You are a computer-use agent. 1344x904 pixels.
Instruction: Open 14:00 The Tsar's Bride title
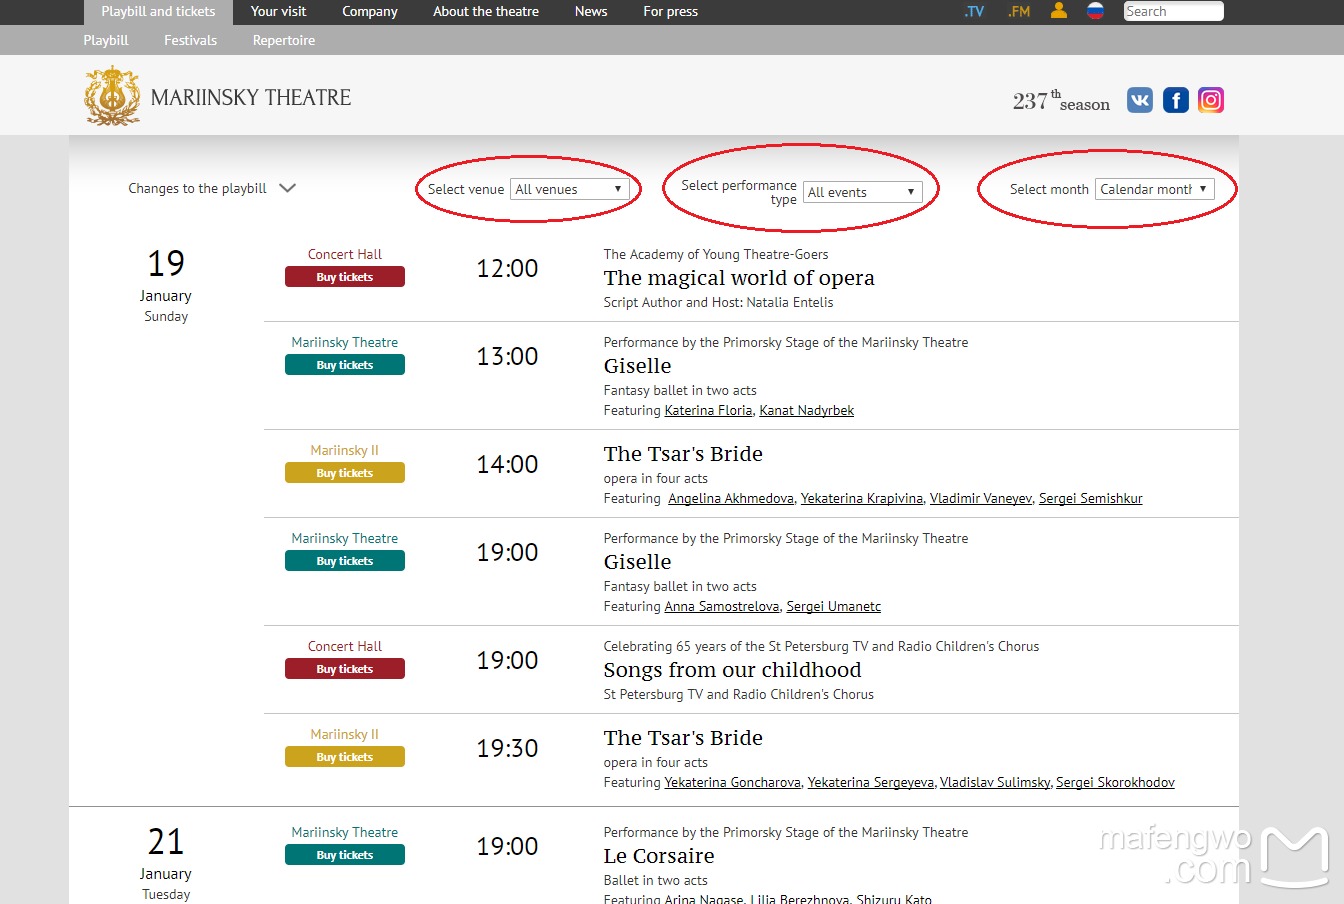coord(683,454)
